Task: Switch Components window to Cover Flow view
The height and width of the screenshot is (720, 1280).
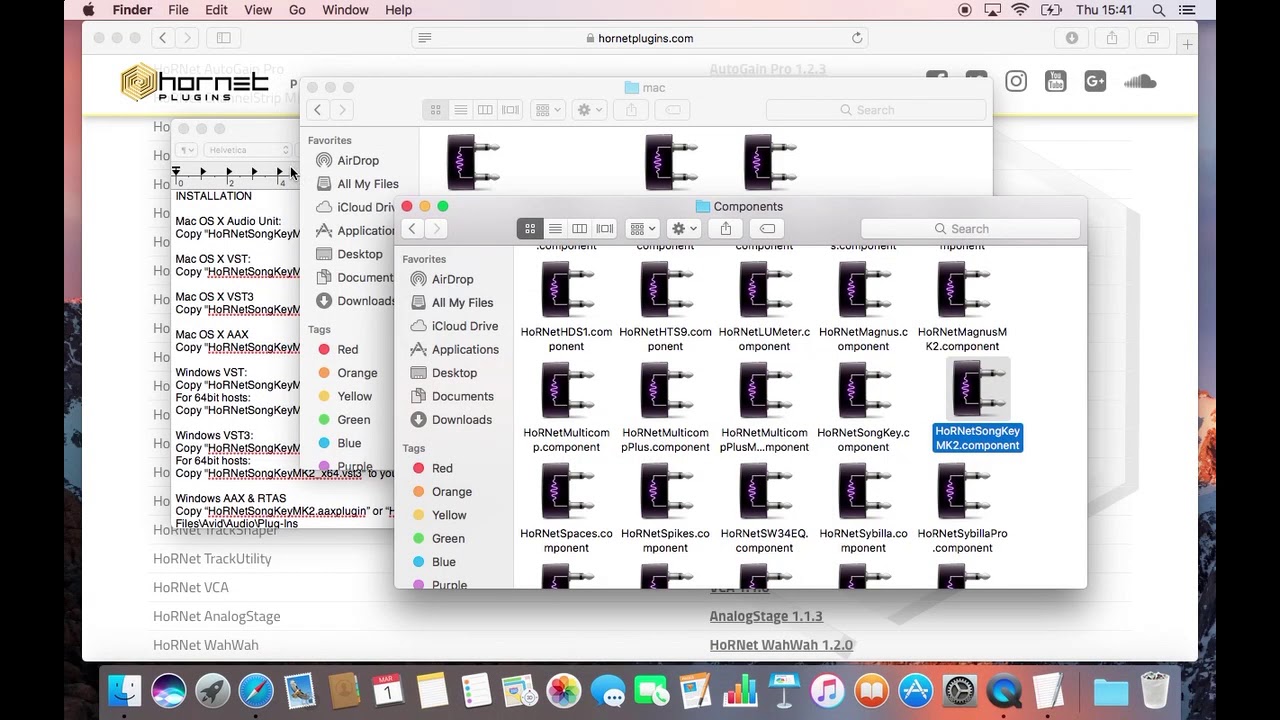Action: coord(605,229)
